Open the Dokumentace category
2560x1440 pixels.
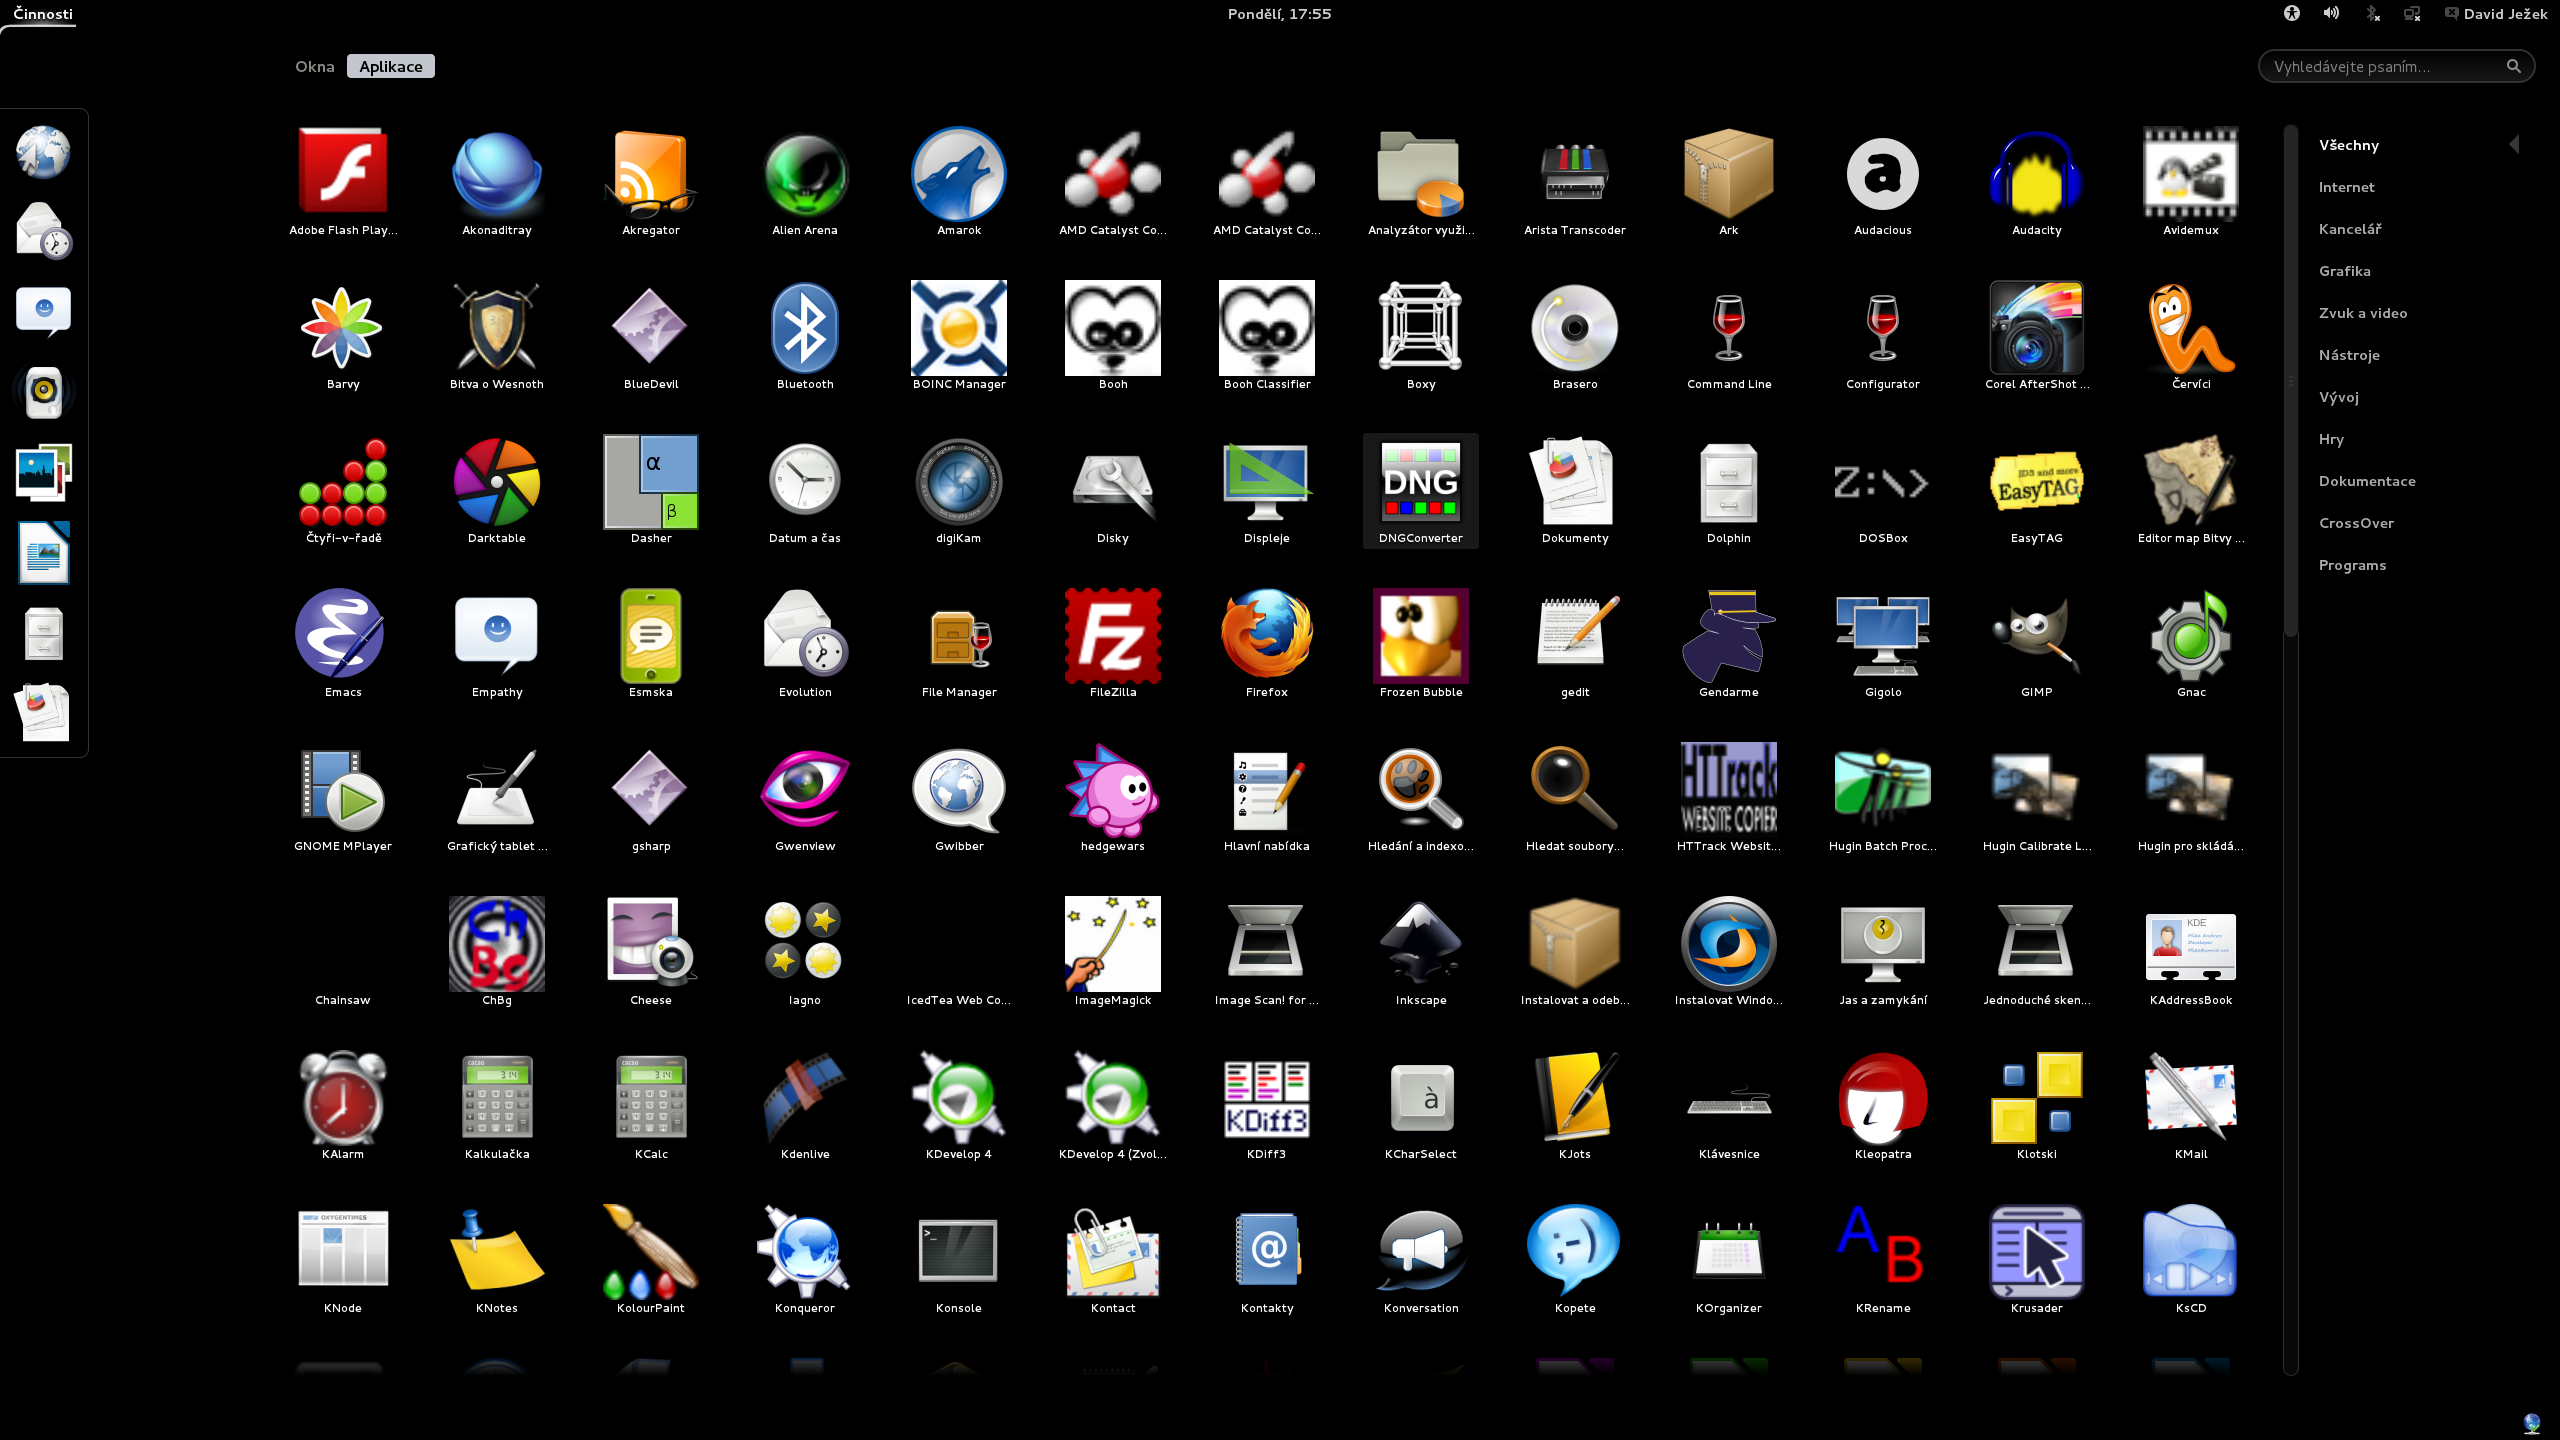pos(2366,481)
